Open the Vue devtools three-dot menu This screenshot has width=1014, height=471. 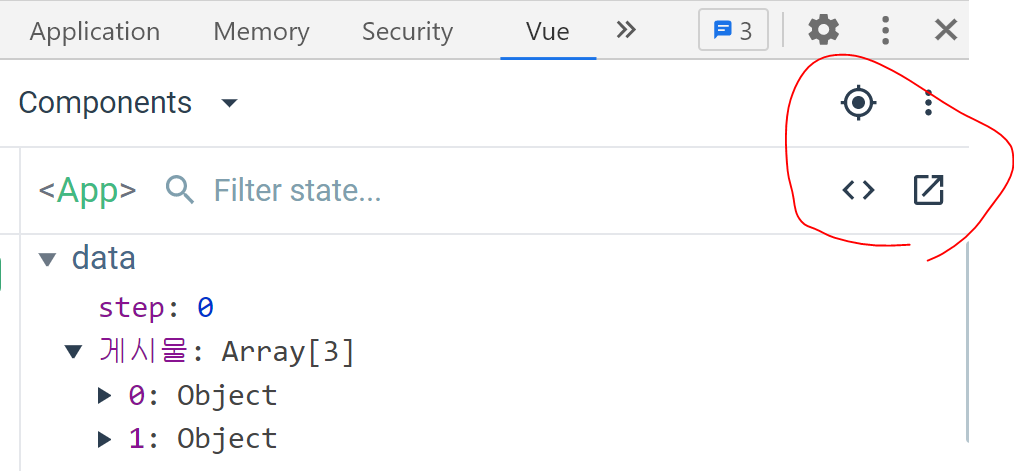(929, 103)
